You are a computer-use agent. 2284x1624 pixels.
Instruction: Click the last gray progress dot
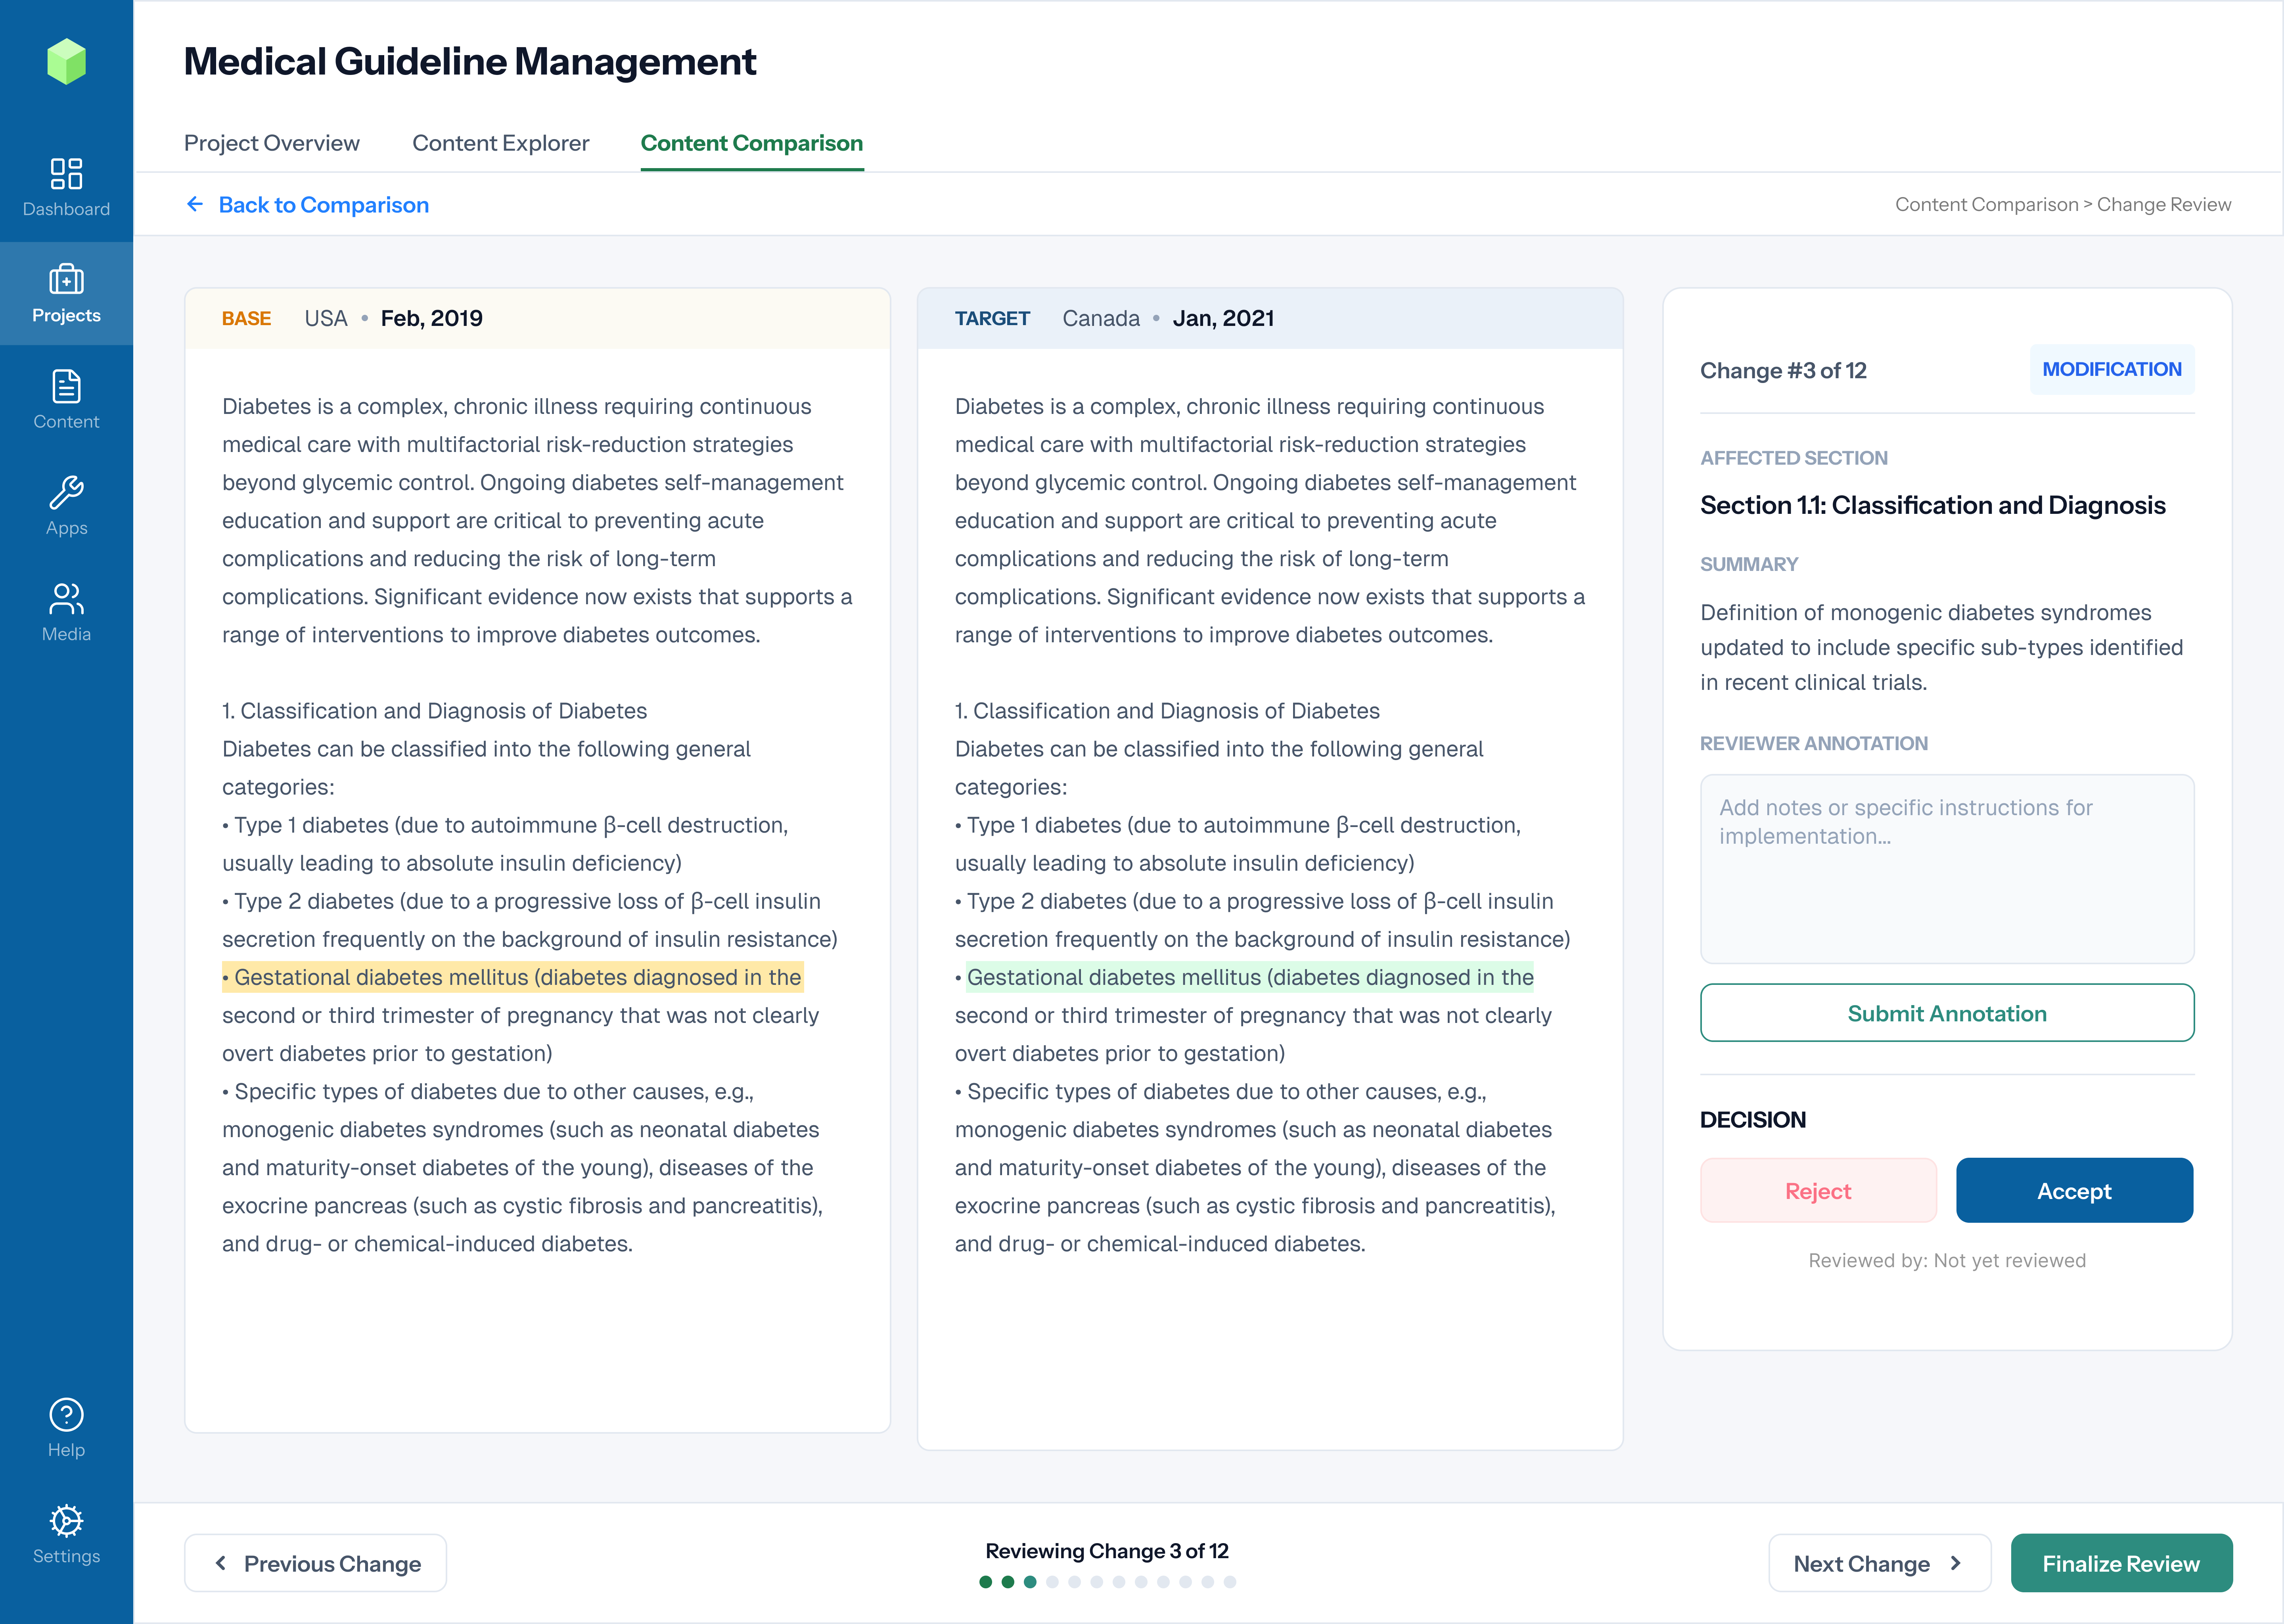[x=1230, y=1582]
